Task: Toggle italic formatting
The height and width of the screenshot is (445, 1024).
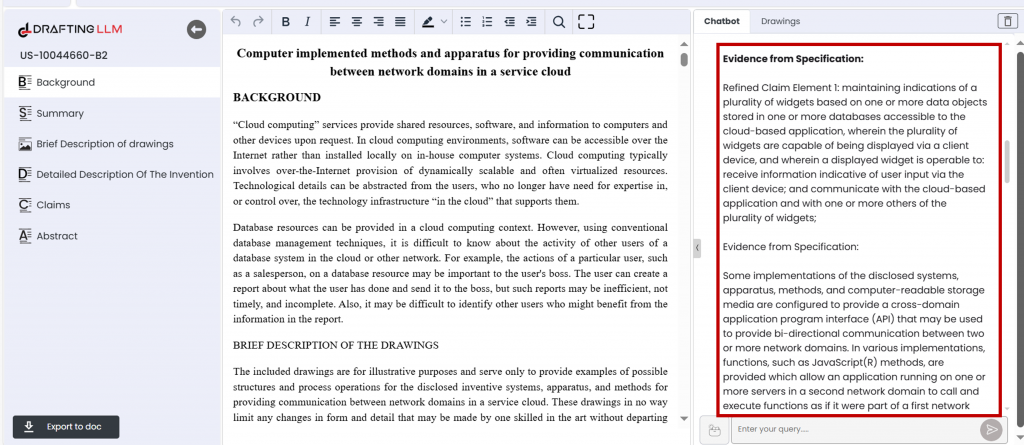Action: click(308, 22)
